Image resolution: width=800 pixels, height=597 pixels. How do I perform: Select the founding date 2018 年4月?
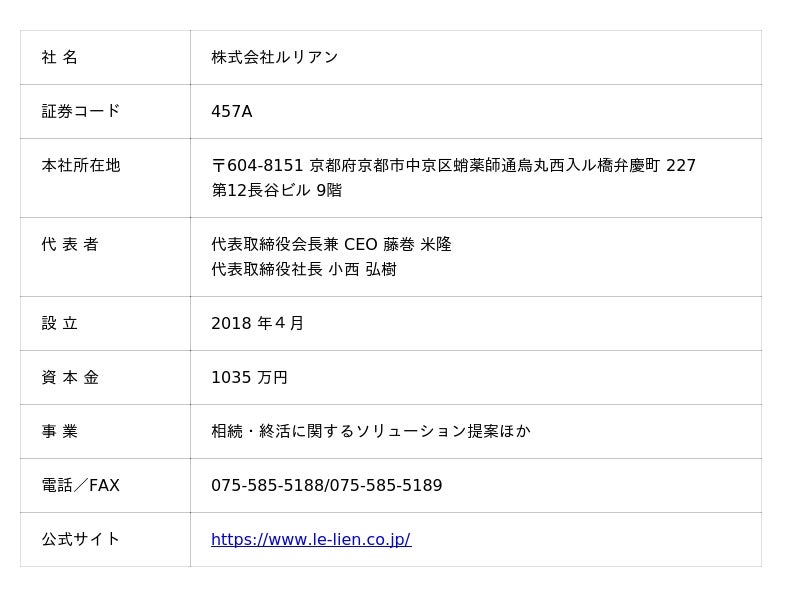[257, 324]
